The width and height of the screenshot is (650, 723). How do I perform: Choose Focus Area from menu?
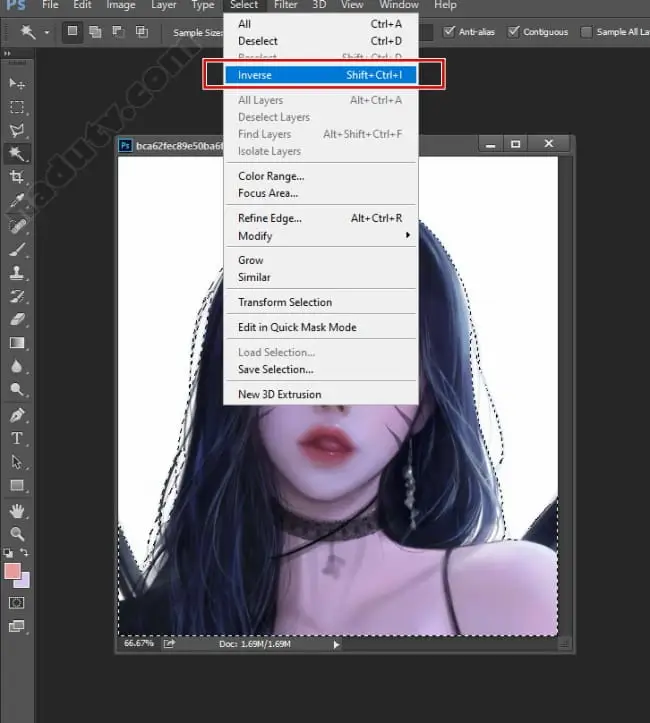pyautogui.click(x=321, y=193)
